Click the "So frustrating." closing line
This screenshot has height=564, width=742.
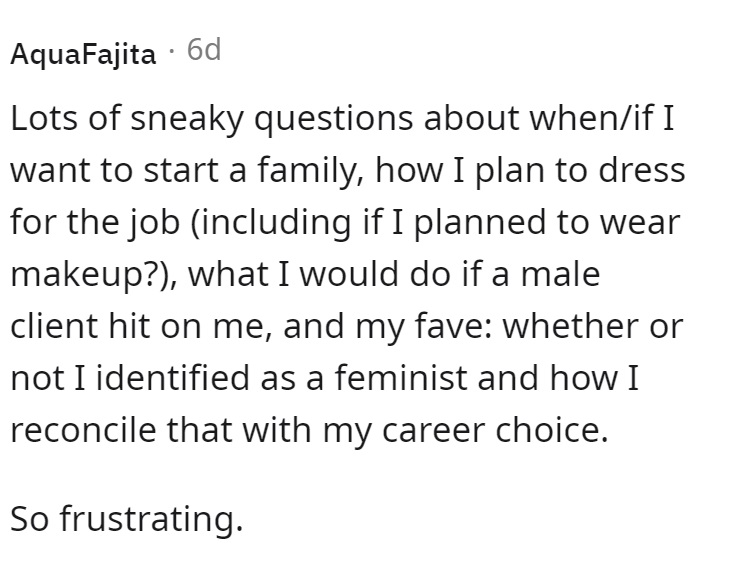coord(127,520)
